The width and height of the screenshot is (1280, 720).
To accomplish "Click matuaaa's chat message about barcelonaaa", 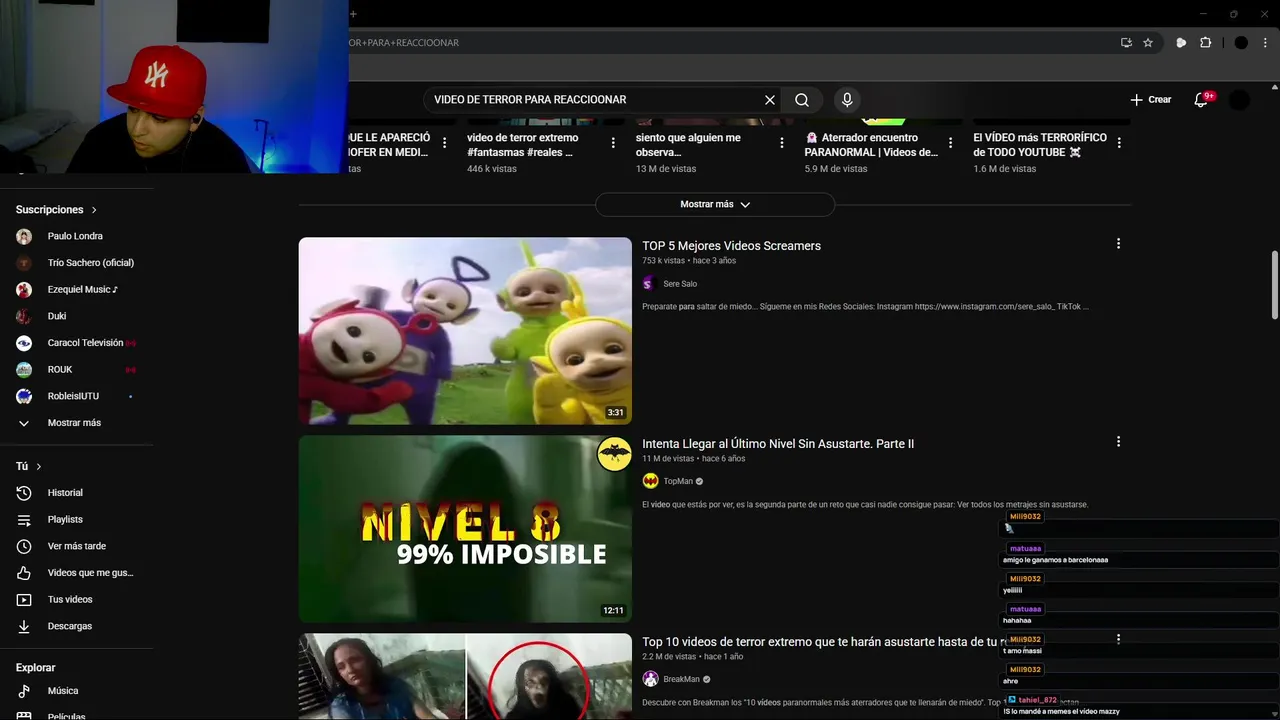I will click(1055, 560).
